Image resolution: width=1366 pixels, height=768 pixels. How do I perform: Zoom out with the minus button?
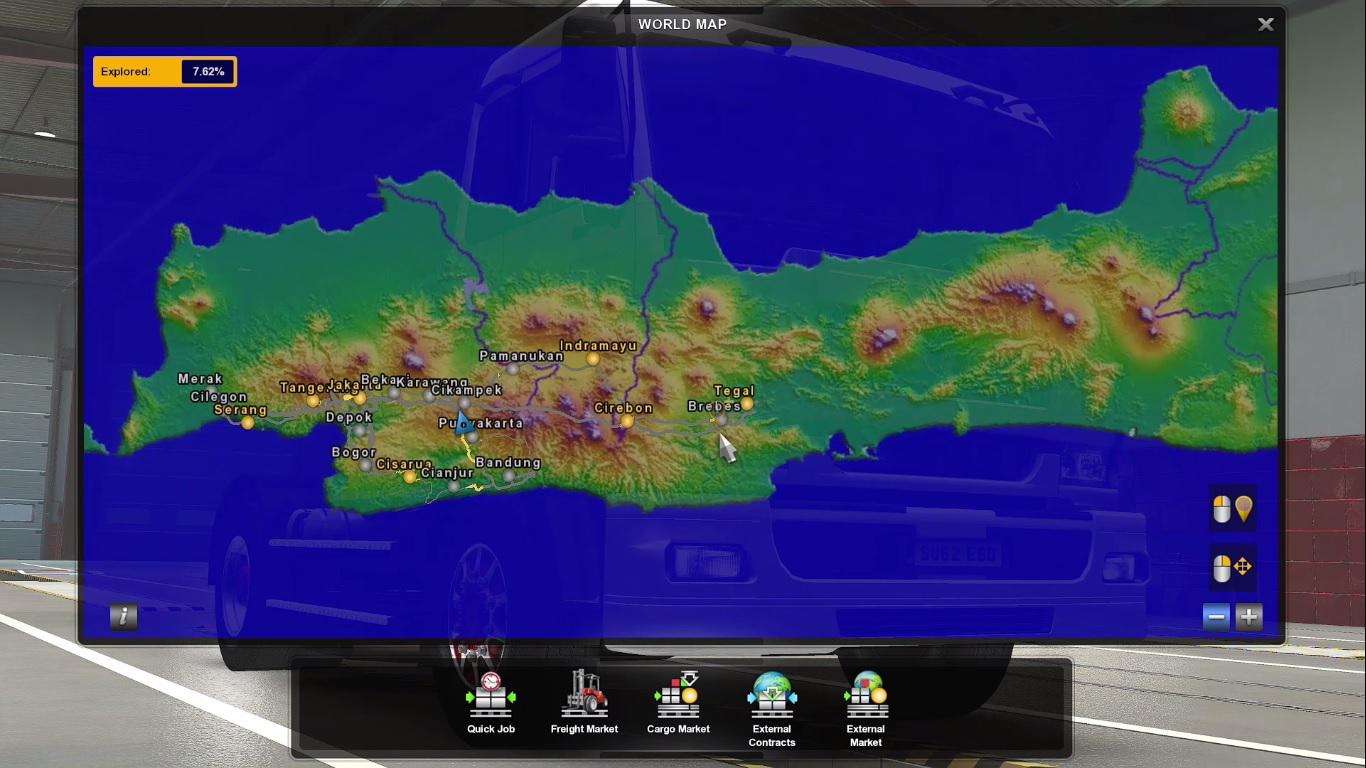(1216, 617)
